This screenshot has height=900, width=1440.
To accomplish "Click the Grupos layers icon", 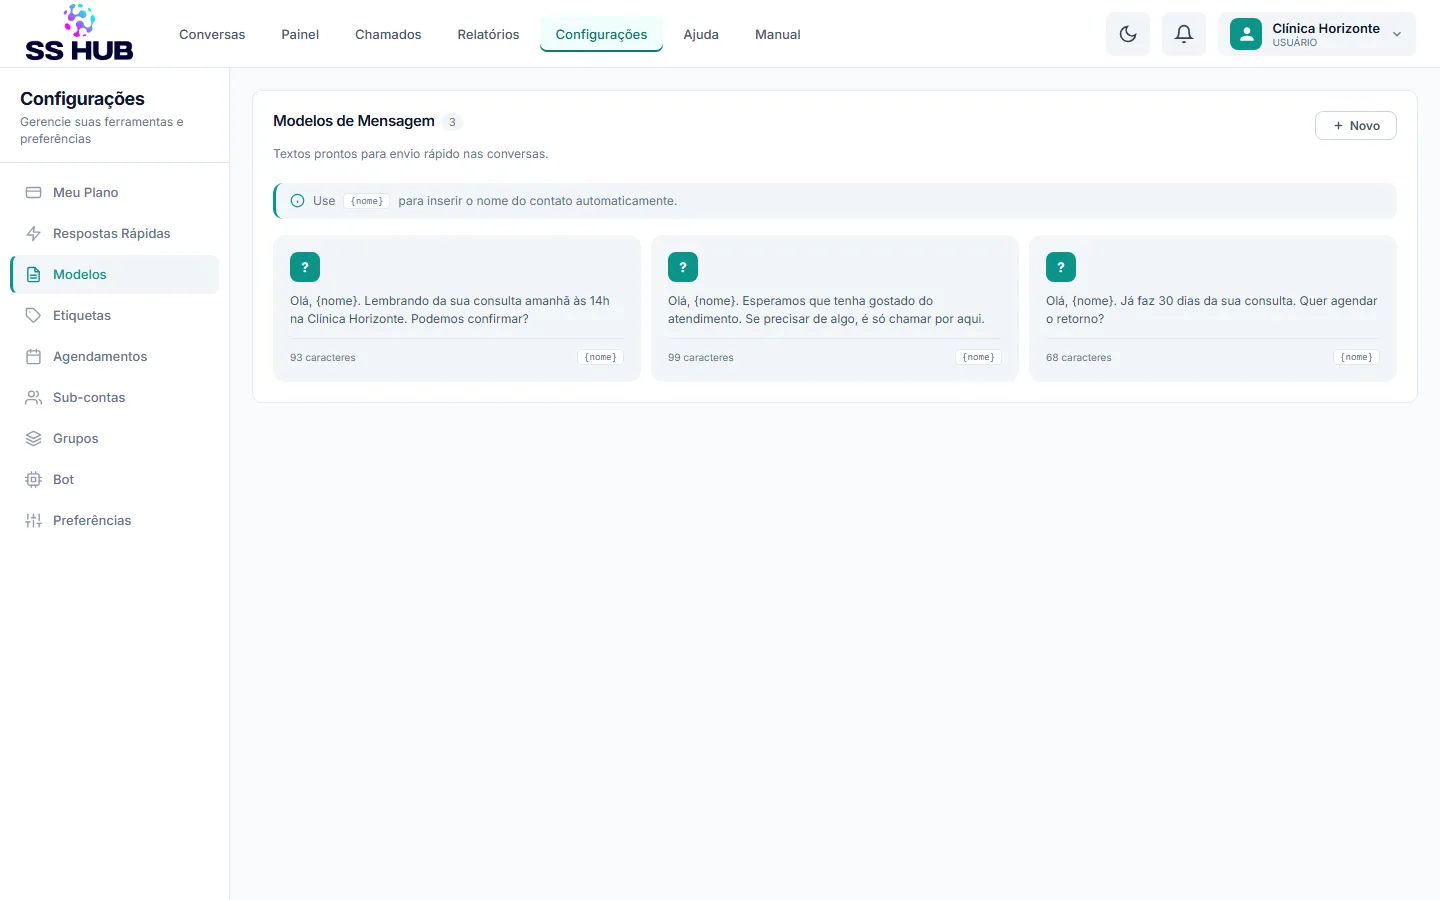I will click(33, 438).
